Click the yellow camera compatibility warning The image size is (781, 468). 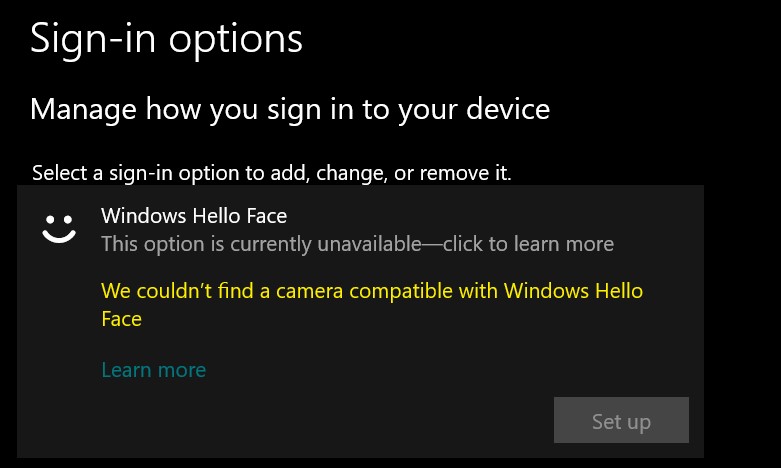(x=372, y=304)
